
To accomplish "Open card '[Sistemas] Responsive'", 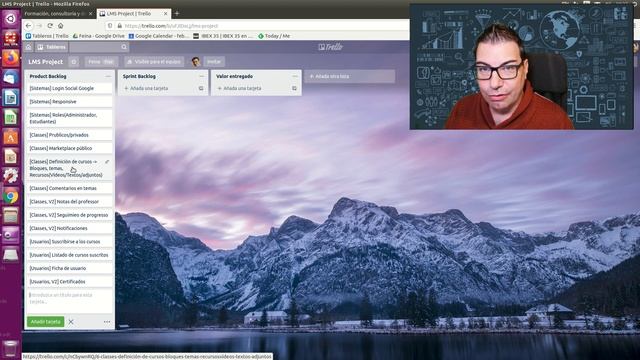I will (x=69, y=102).
